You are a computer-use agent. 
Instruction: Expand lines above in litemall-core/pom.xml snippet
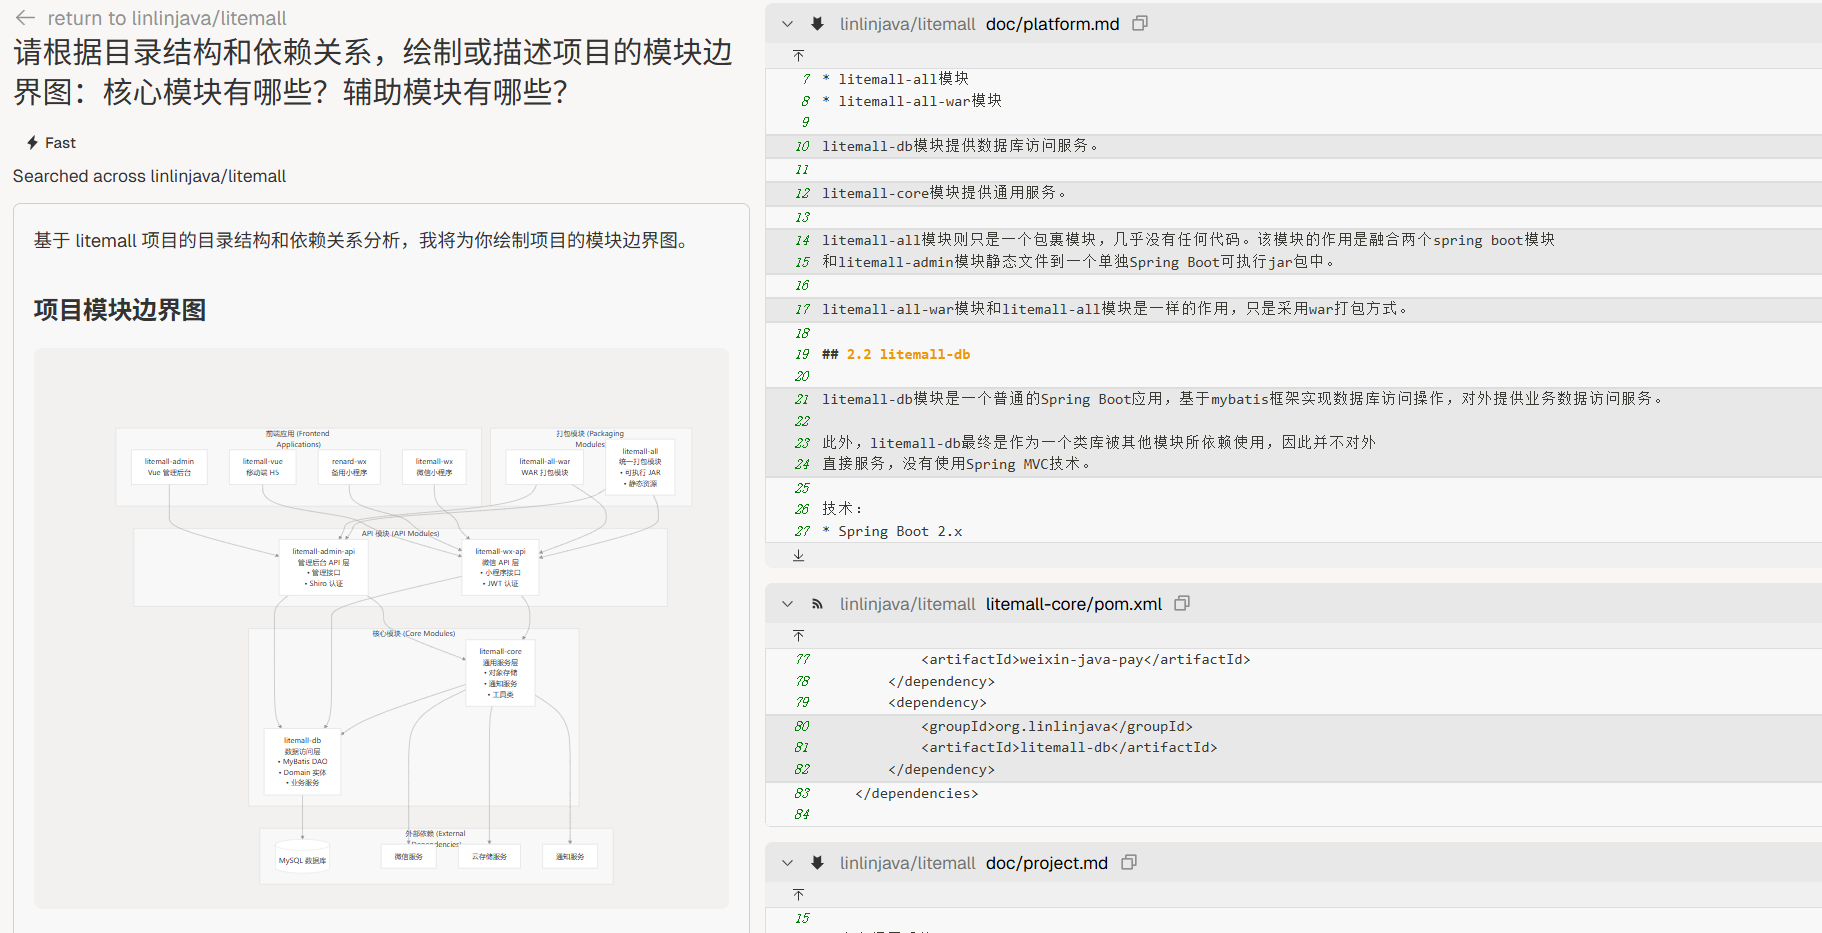tap(798, 636)
